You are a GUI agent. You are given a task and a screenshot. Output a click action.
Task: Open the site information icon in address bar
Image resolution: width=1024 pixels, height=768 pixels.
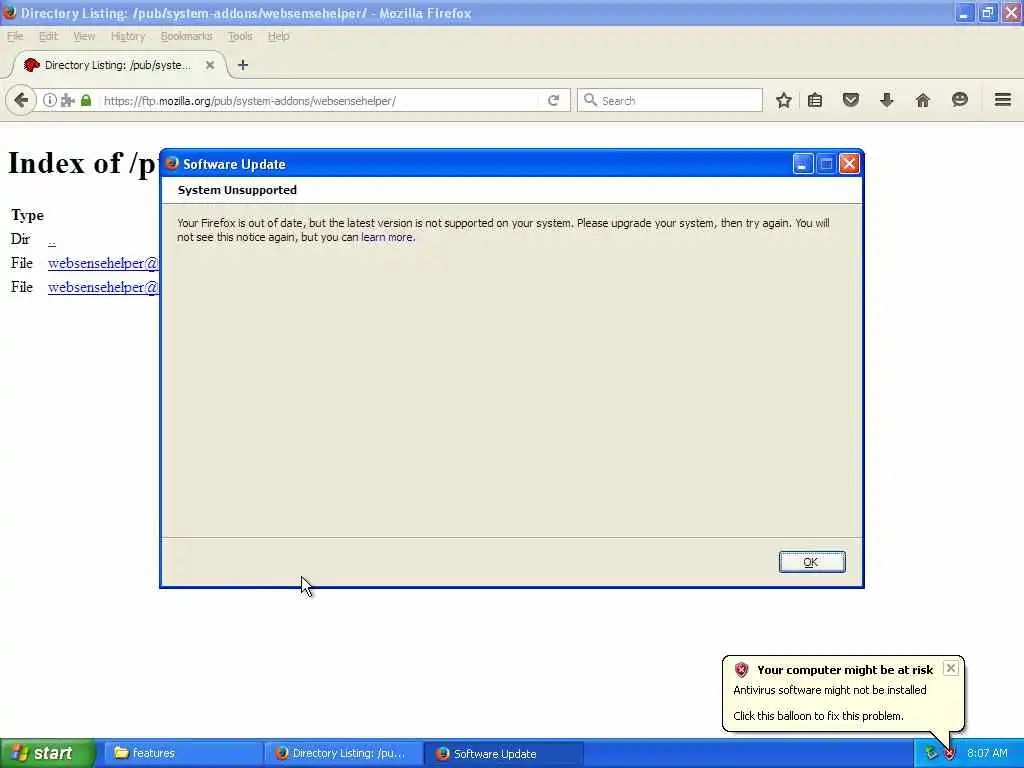50,101
